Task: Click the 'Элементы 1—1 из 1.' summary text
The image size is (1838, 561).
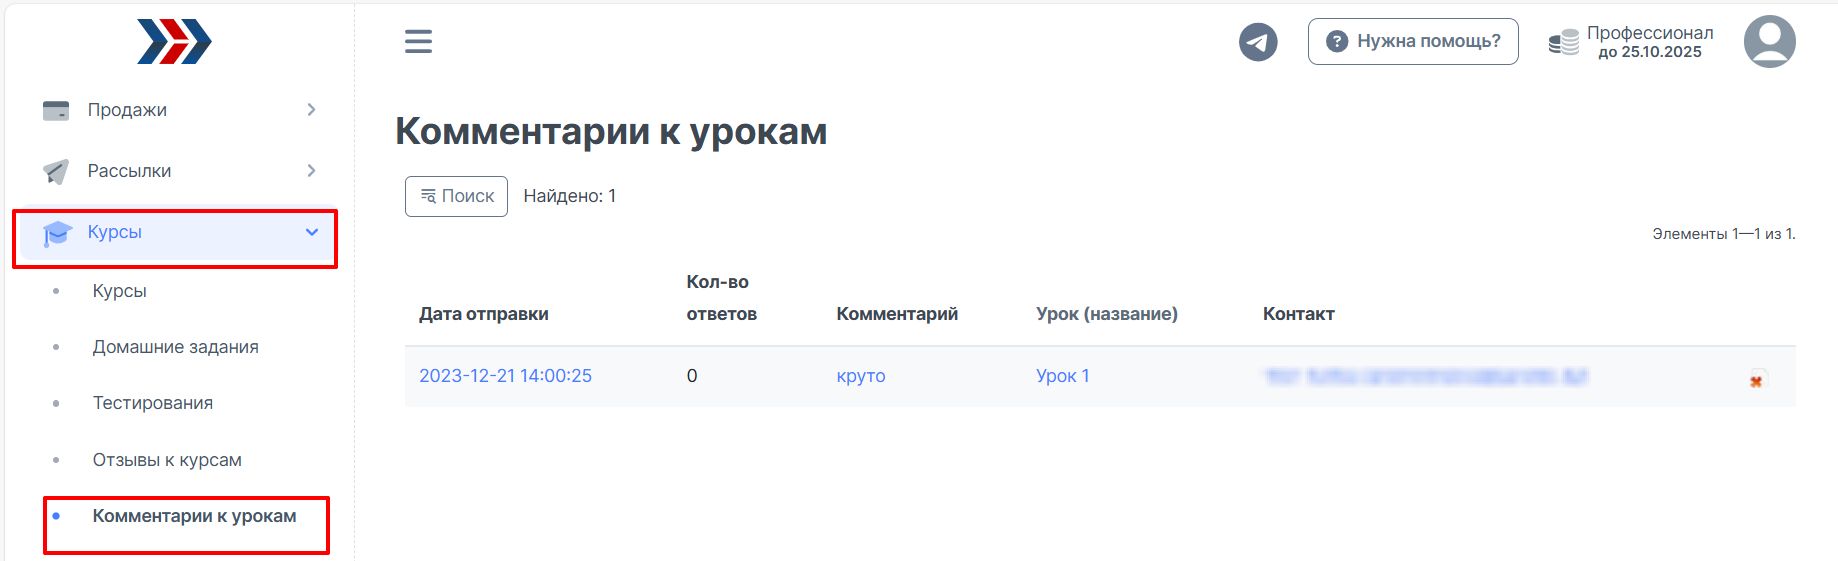Action: tap(1724, 234)
